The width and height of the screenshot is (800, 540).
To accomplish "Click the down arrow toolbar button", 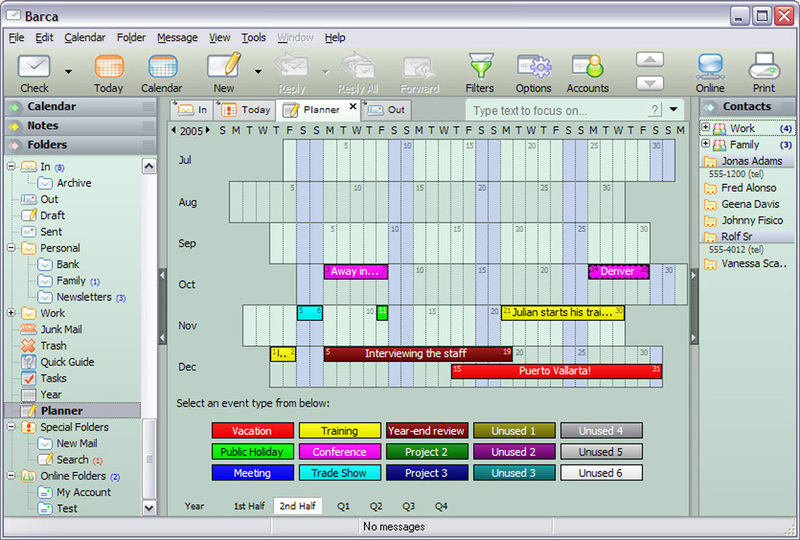I will point(650,83).
